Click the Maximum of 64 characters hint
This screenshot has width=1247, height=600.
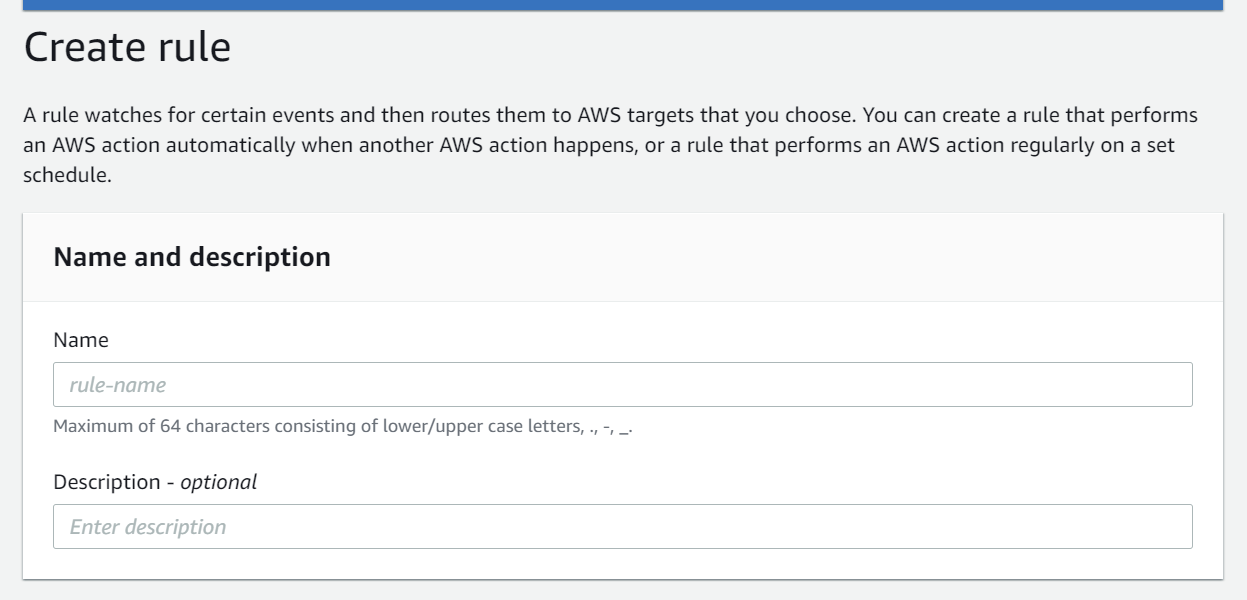coord(343,427)
